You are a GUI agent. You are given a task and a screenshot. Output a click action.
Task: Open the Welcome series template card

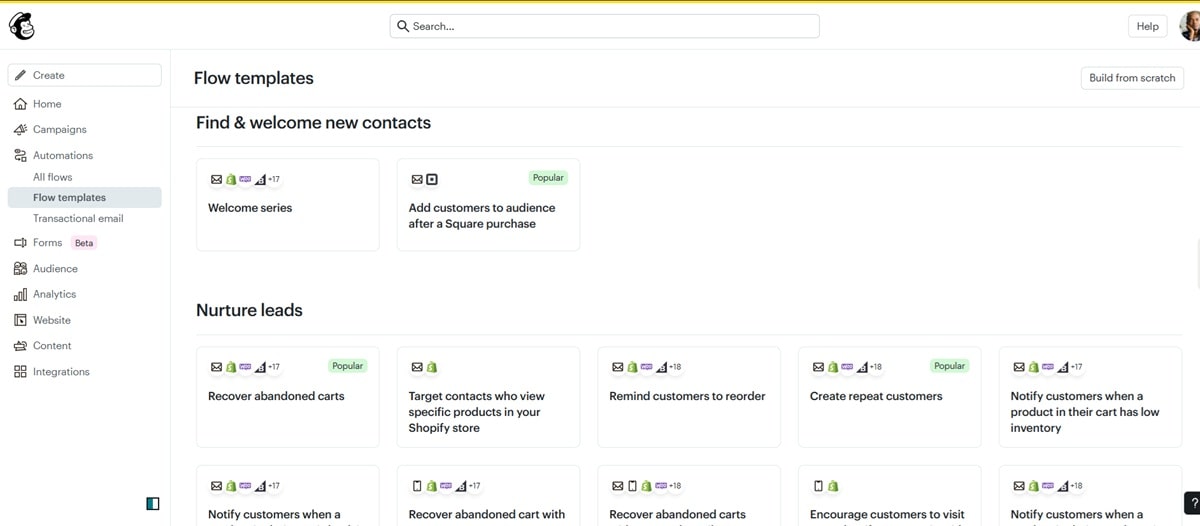tap(288, 205)
